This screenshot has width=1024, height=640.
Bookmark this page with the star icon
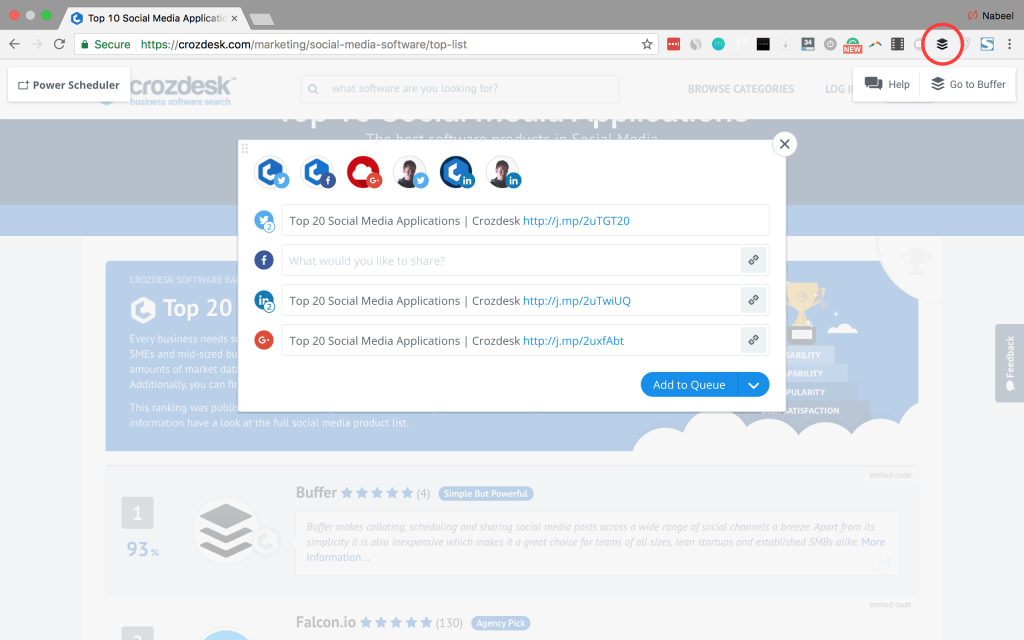click(x=647, y=44)
